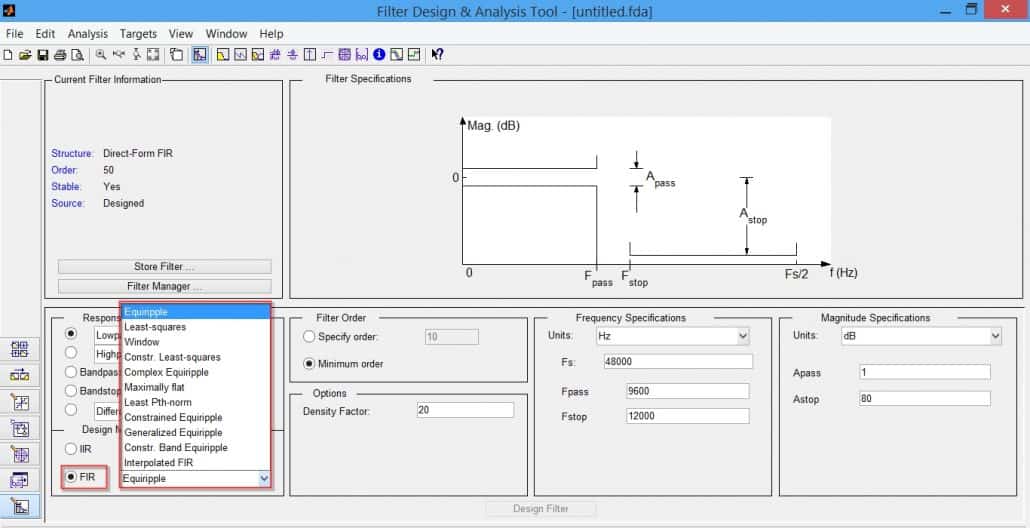This screenshot has height=528, width=1030.
Task: Open the Import Filter sidebar panel
Action: coord(20,480)
